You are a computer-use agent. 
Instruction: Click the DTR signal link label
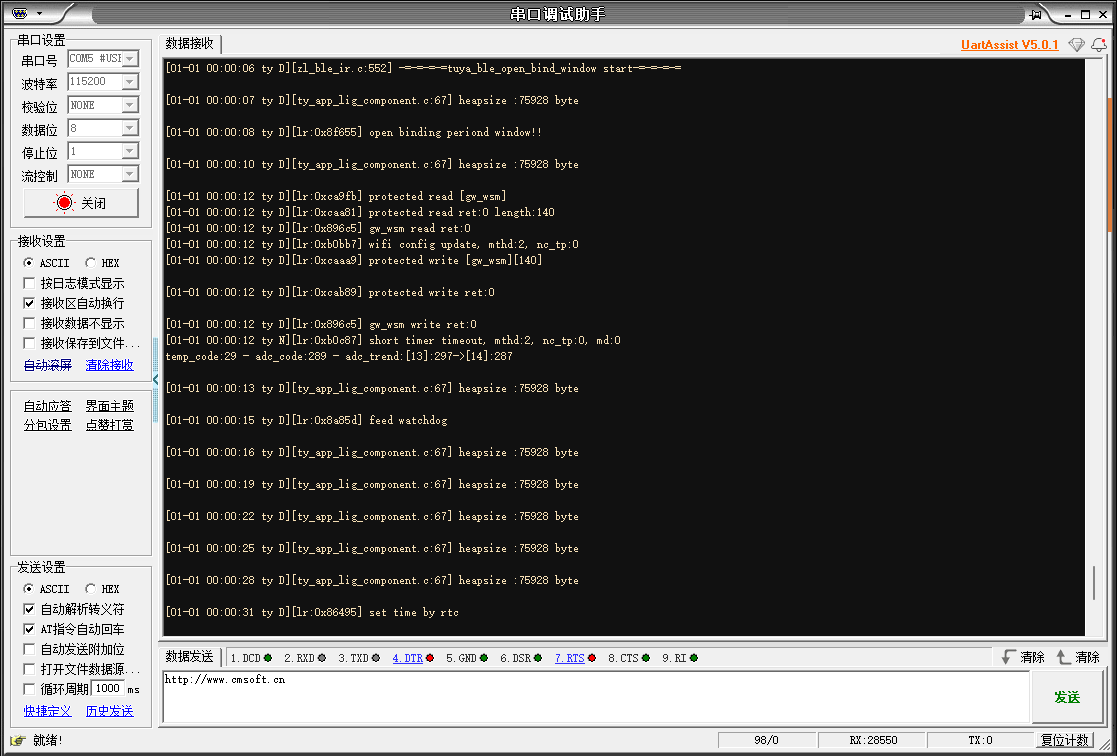[407, 658]
